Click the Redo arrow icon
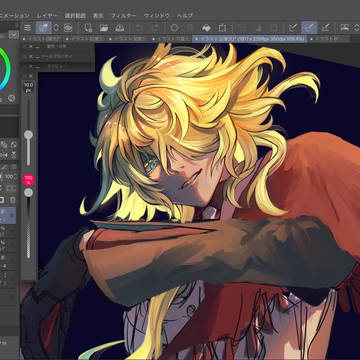This screenshot has width=360, height=360. 155,28
